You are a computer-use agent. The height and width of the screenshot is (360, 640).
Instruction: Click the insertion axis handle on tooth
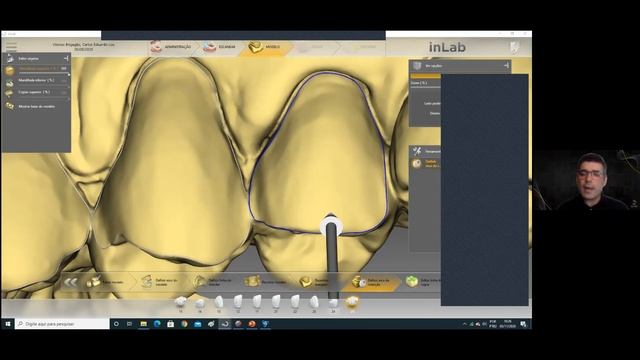[331, 227]
